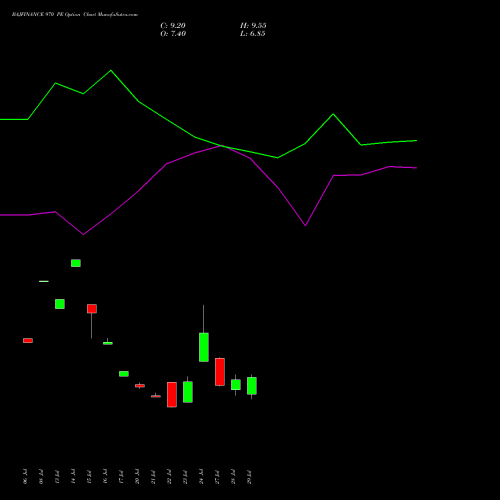The width and height of the screenshot is (500, 500).
Task: Click the chart title text at the top
Action: (75, 15)
